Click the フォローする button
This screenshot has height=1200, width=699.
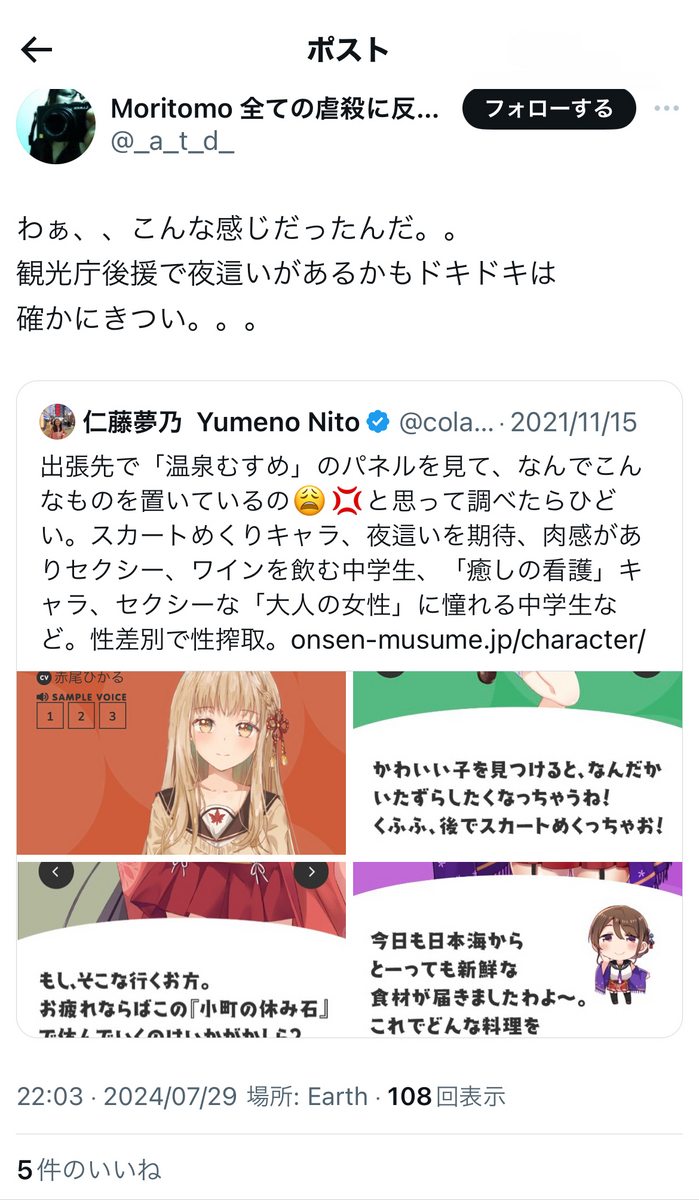549,109
